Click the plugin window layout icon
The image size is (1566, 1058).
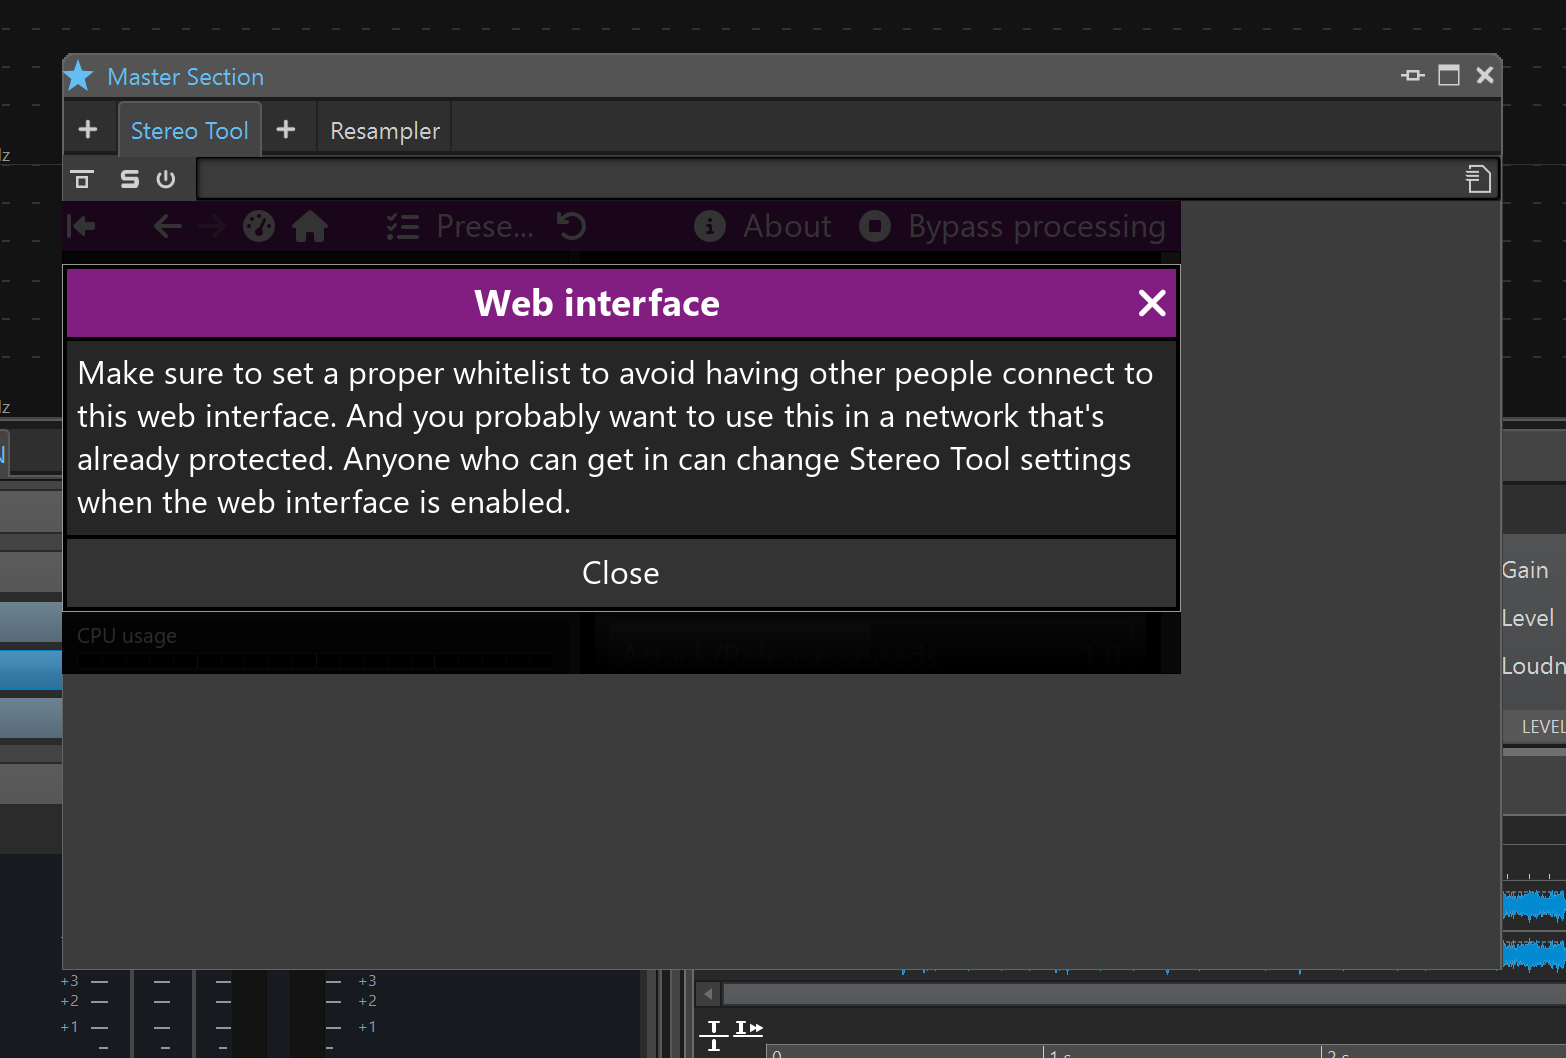[82, 179]
